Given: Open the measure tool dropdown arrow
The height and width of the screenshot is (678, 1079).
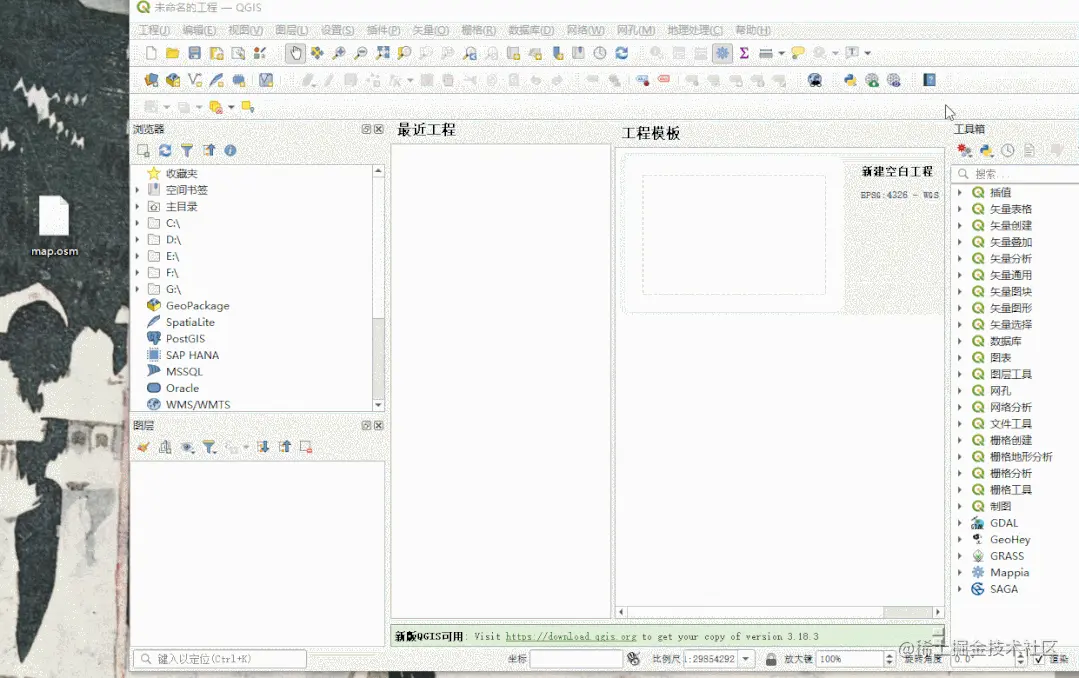Looking at the screenshot, I should [x=782, y=53].
